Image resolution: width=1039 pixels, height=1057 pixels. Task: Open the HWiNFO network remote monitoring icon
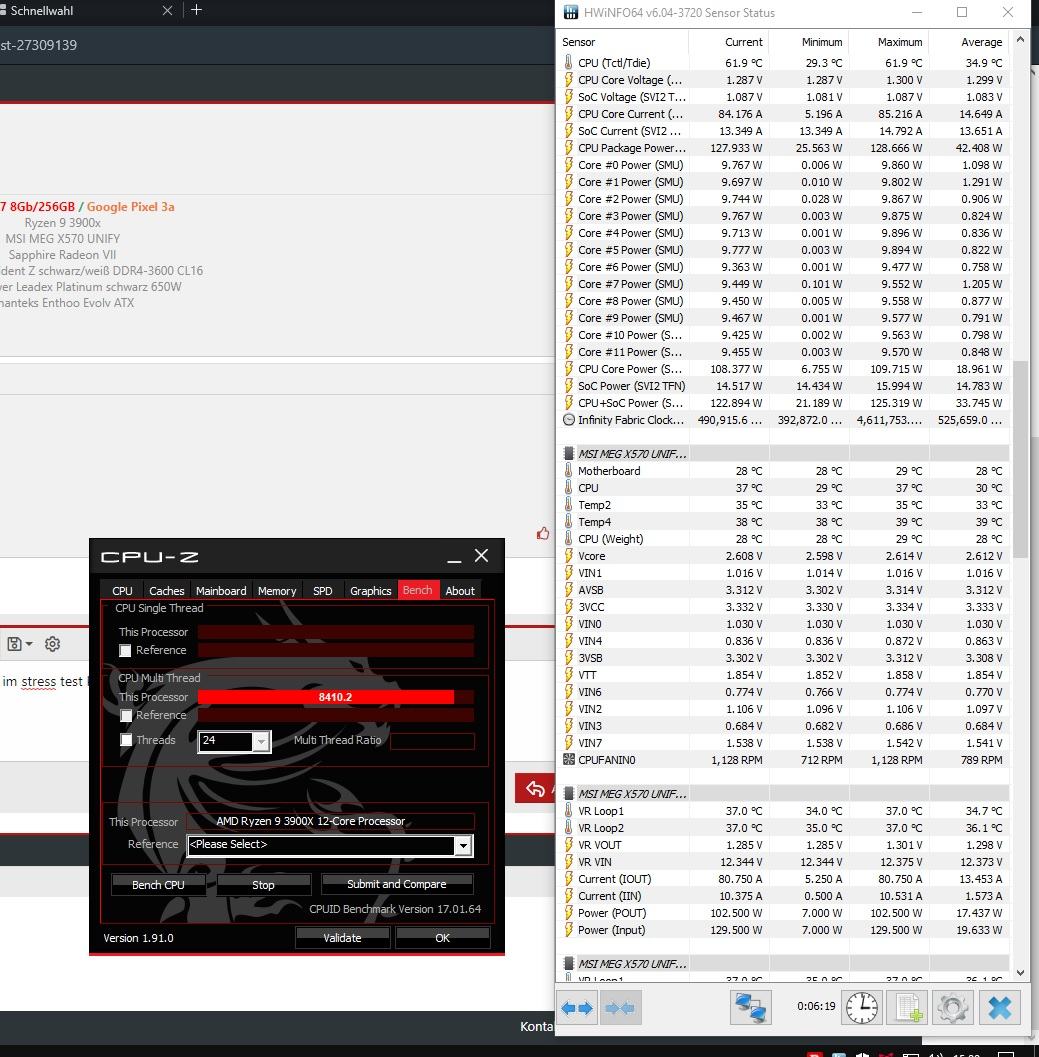750,1008
